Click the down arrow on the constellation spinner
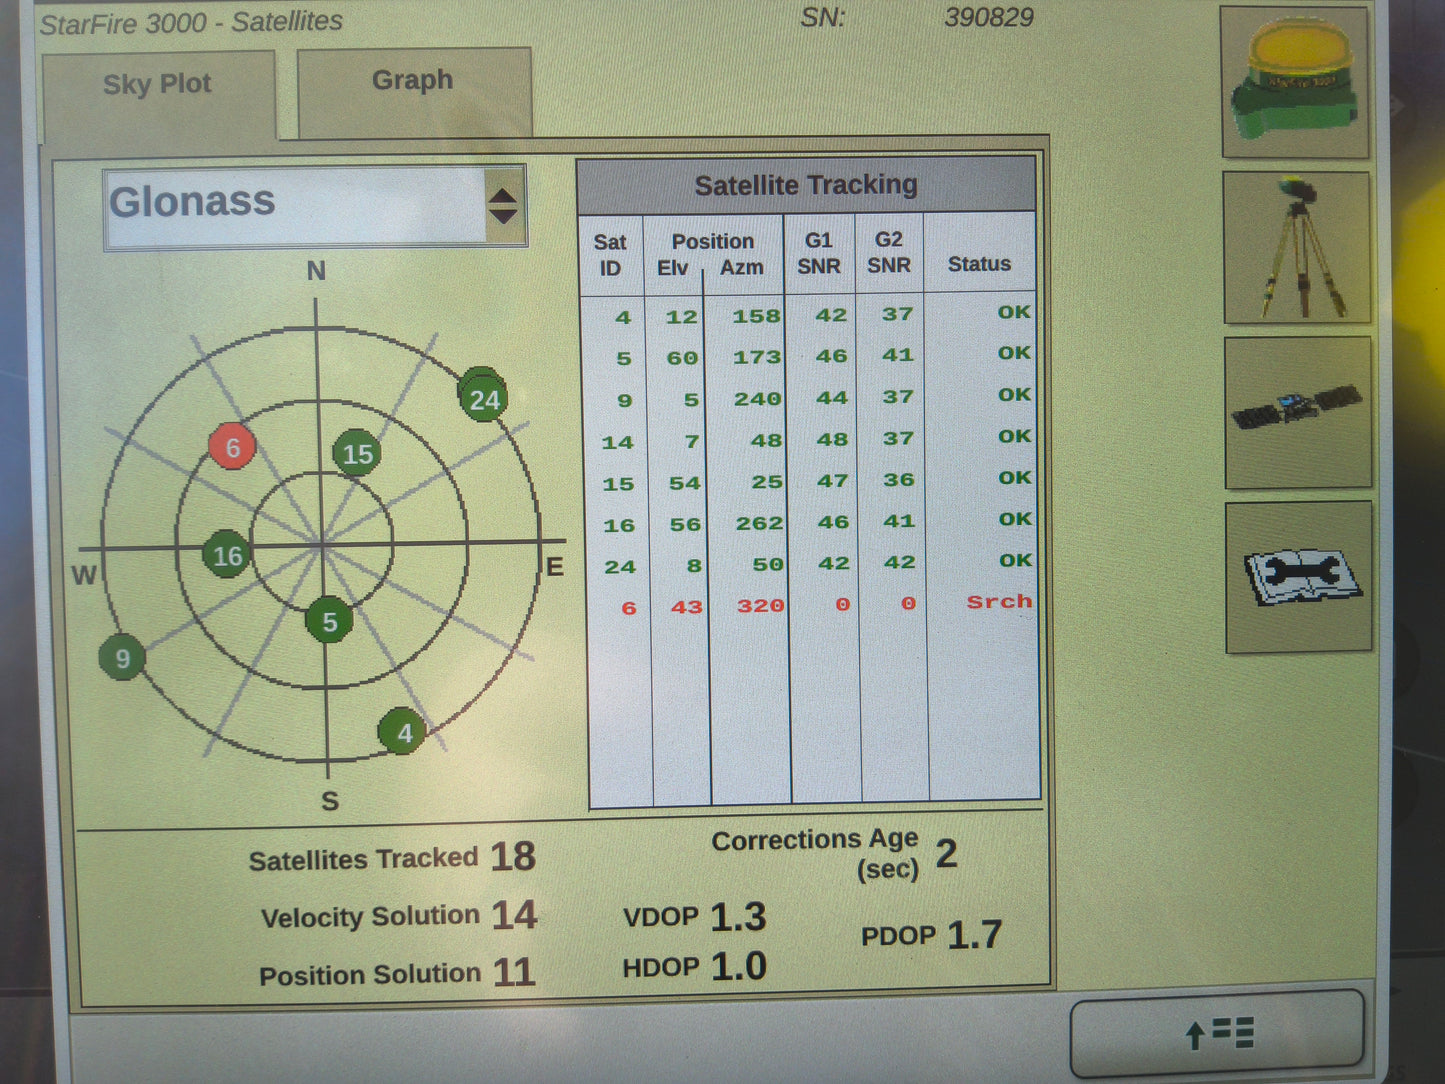This screenshot has width=1445, height=1084. [505, 216]
